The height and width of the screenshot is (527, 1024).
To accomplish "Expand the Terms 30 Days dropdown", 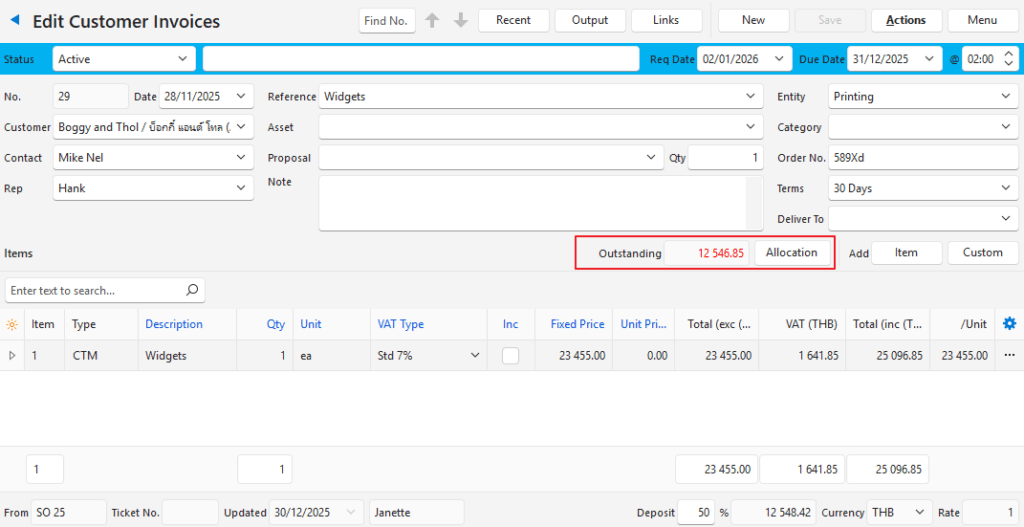I will tap(923, 188).
